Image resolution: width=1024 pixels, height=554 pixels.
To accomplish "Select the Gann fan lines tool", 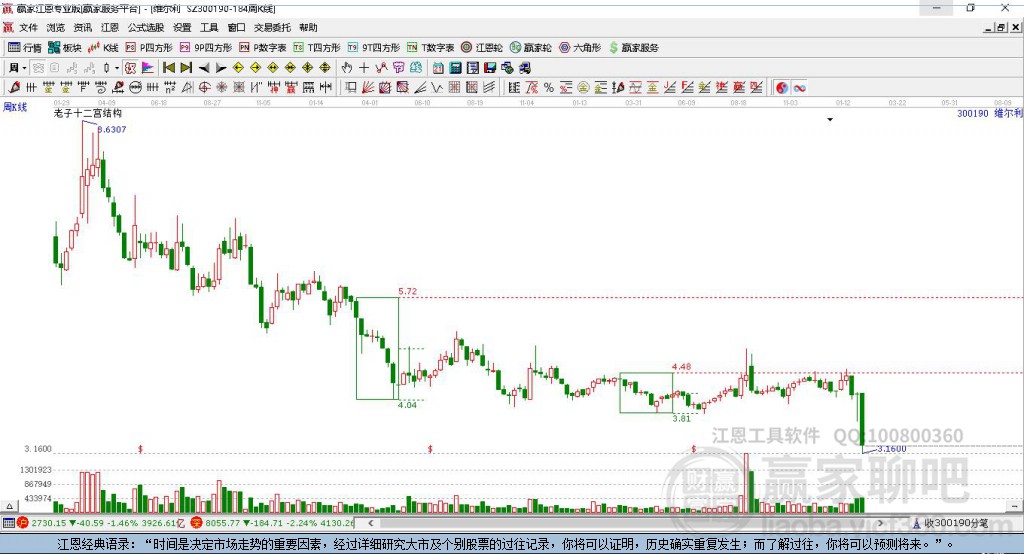I will [368, 88].
